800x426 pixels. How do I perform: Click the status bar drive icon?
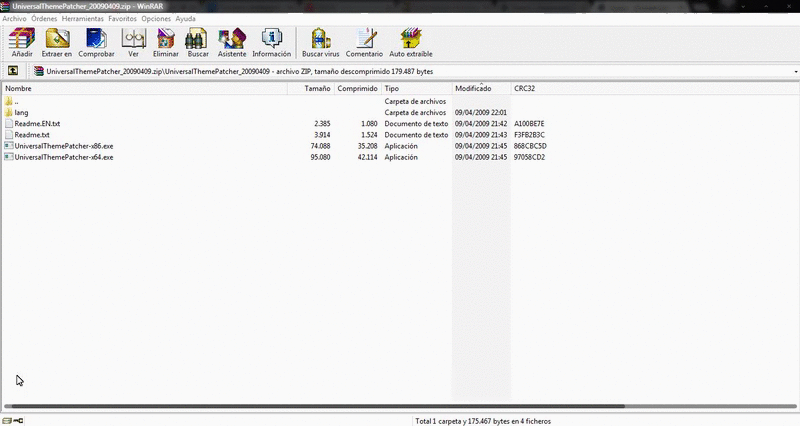coord(7,421)
